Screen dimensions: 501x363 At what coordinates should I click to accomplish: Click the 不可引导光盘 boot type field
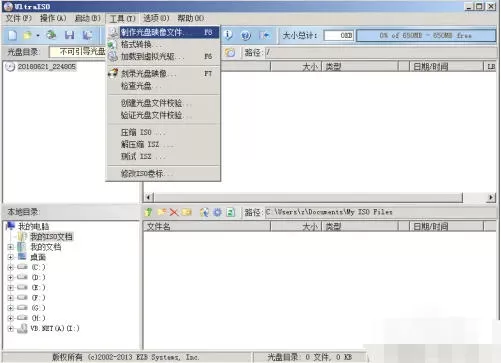(78, 52)
